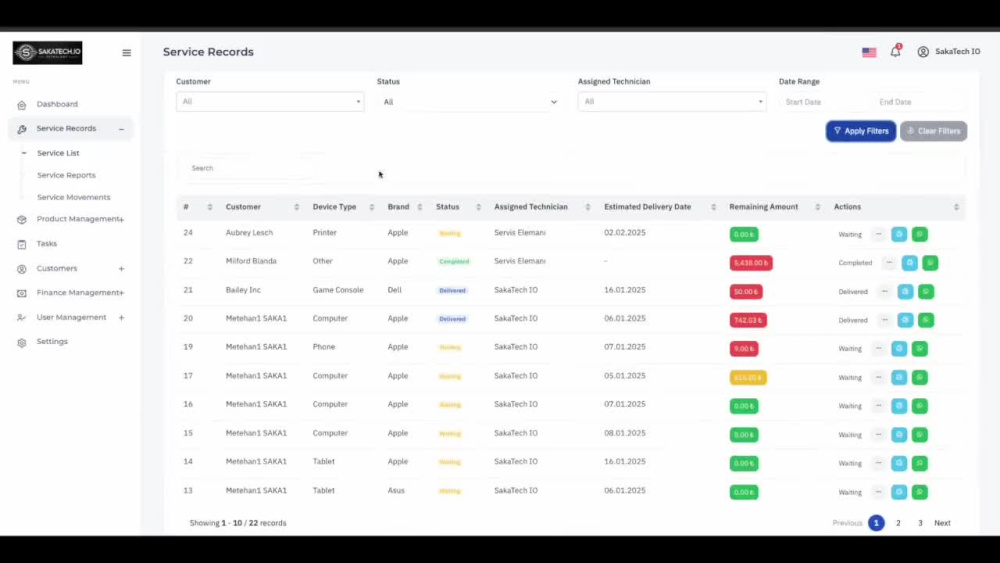Open Service List in sidebar
Image resolution: width=1000 pixels, height=563 pixels.
point(58,154)
